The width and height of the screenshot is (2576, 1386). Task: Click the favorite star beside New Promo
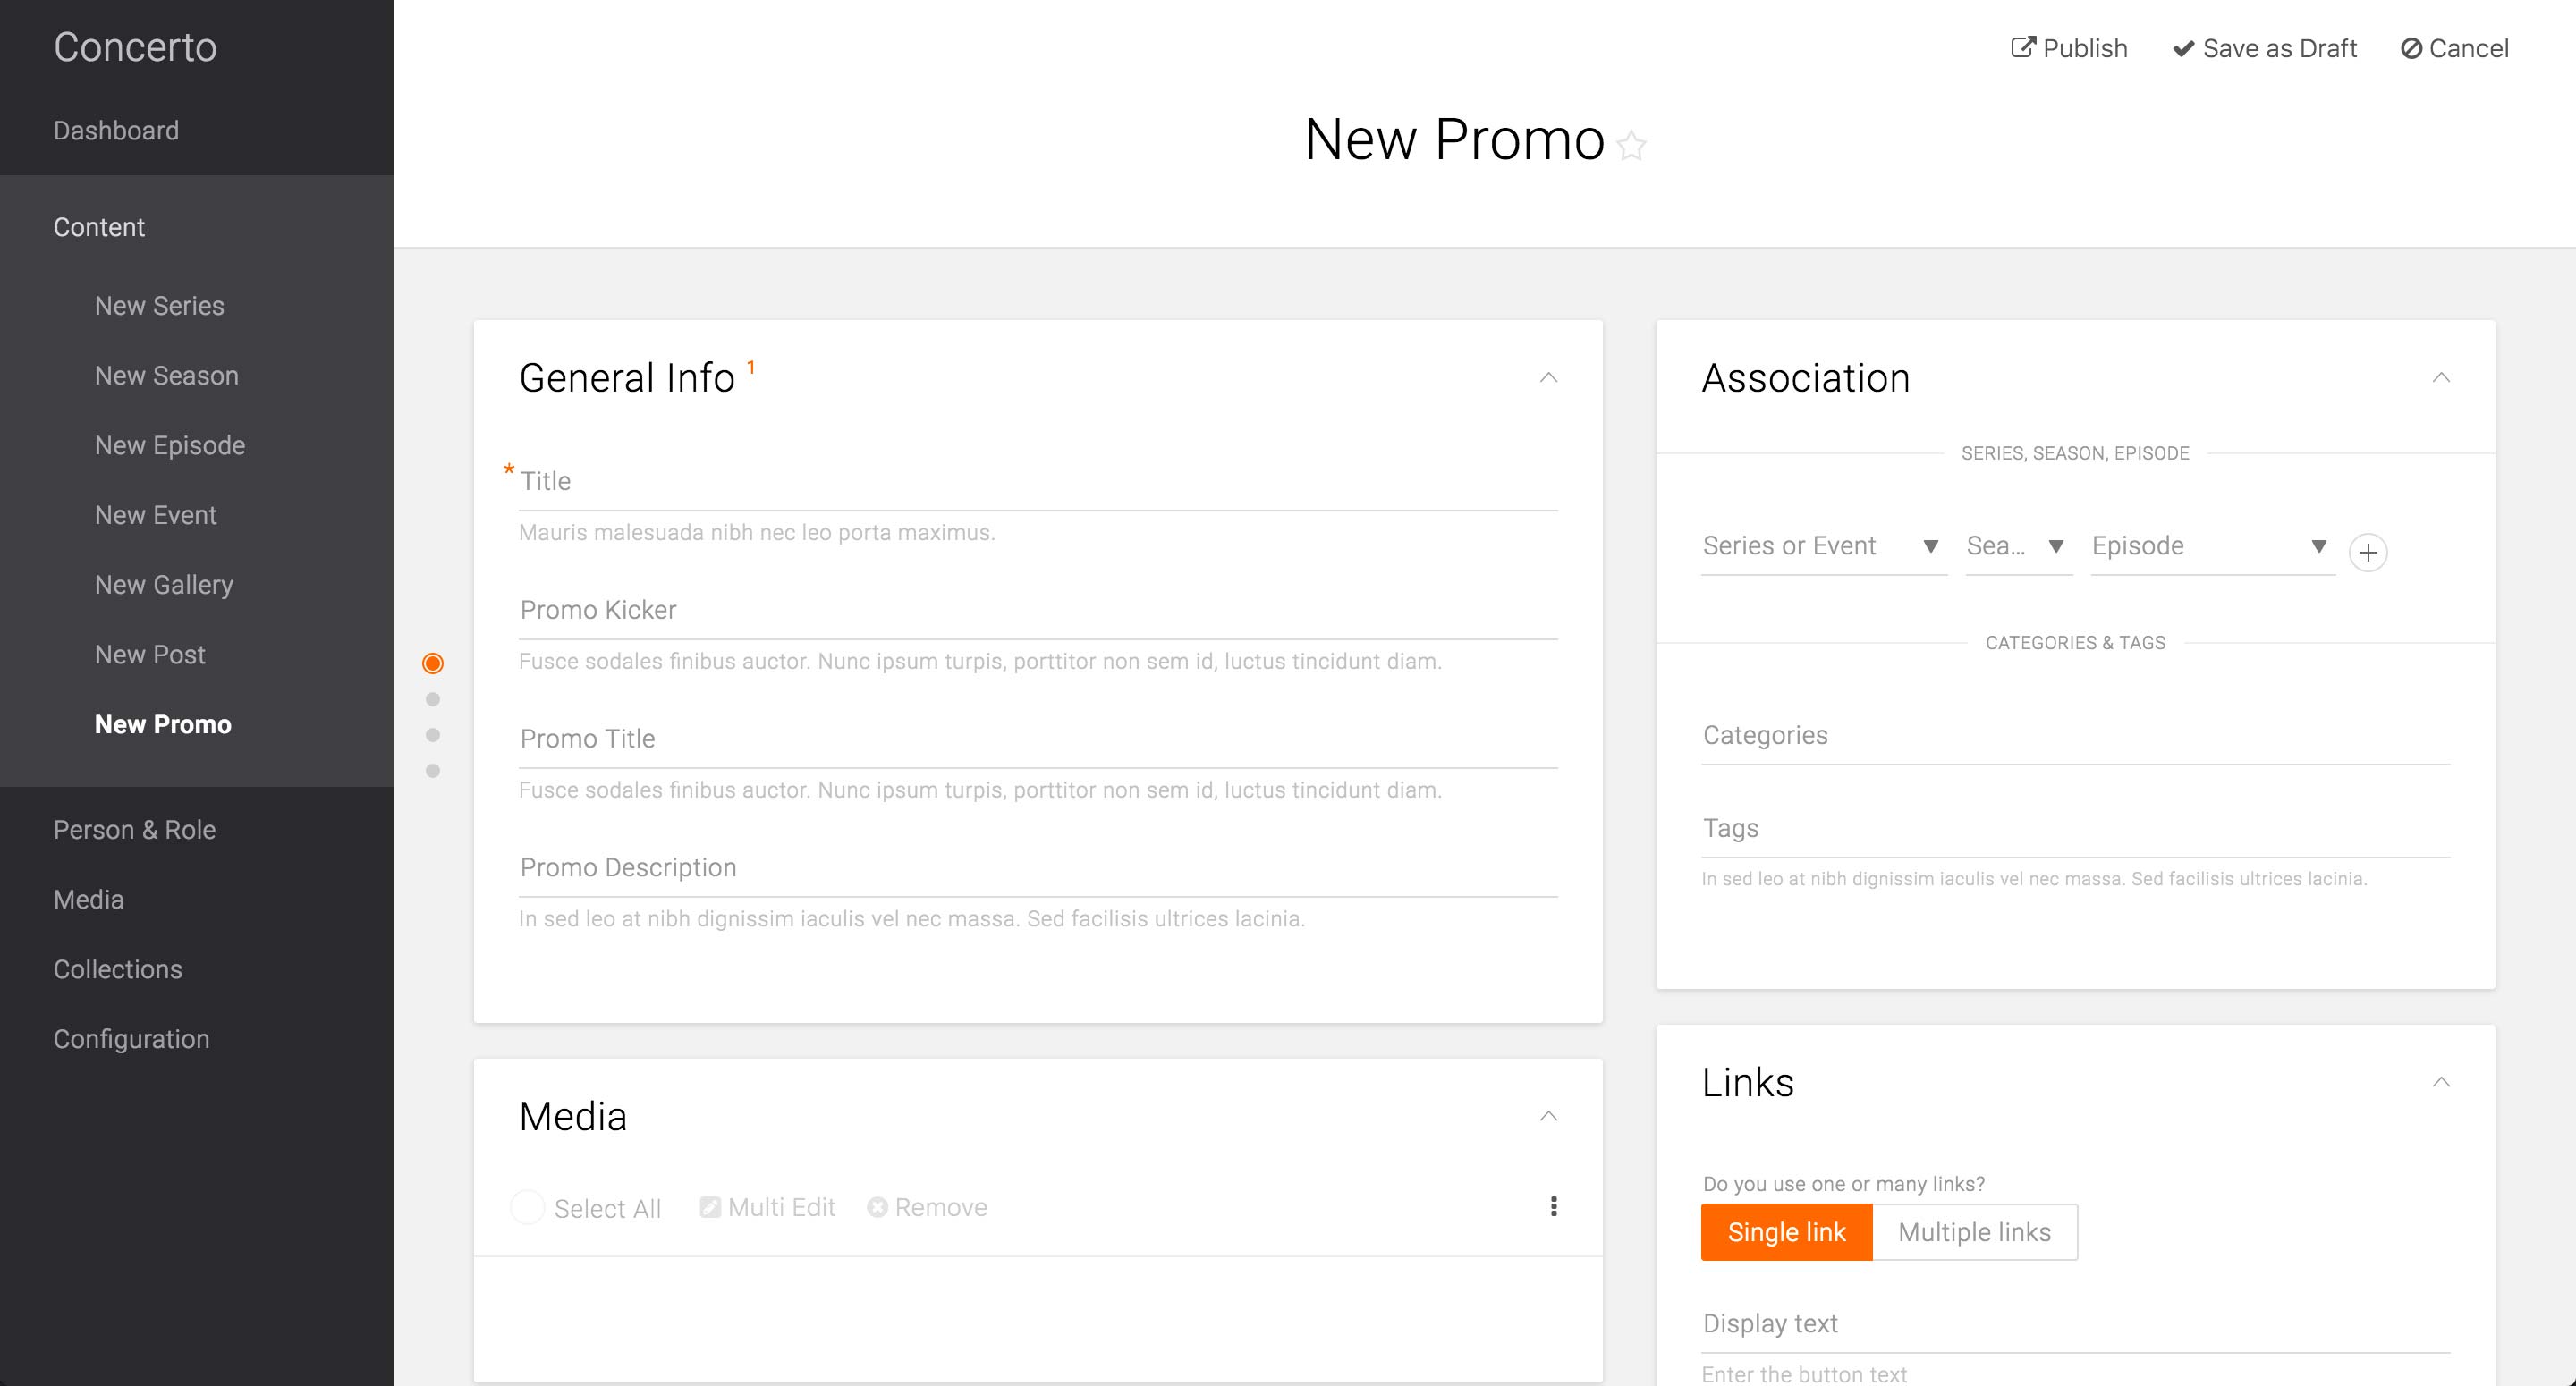[x=1631, y=146]
